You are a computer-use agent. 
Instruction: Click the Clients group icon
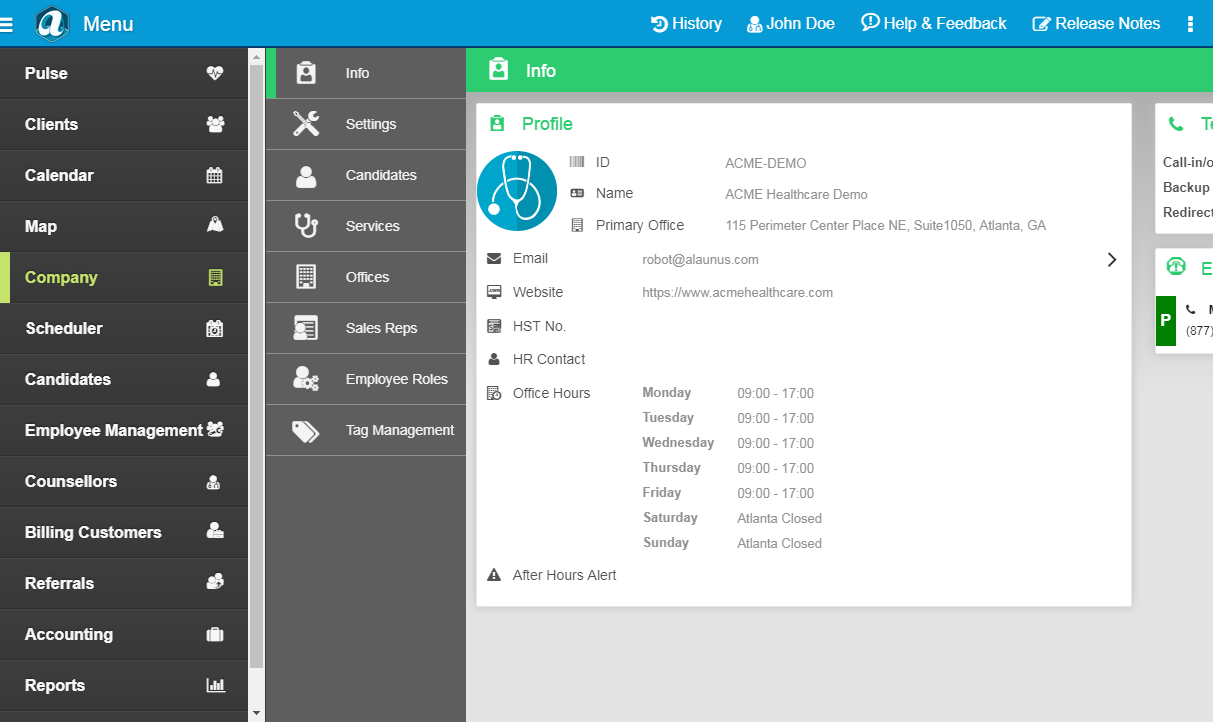point(215,124)
